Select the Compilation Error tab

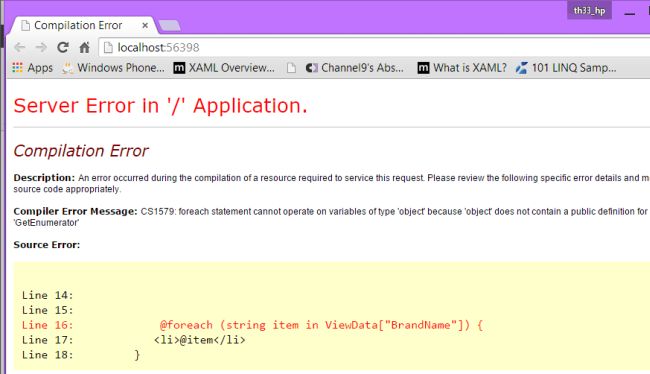point(83,25)
